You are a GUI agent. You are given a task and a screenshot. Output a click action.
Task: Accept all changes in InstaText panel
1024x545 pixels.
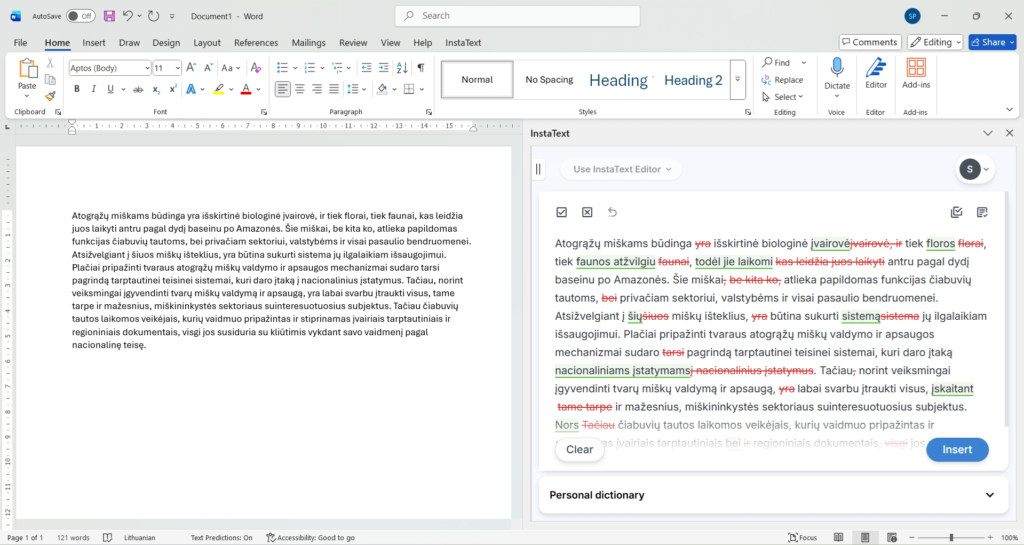pyautogui.click(x=562, y=212)
